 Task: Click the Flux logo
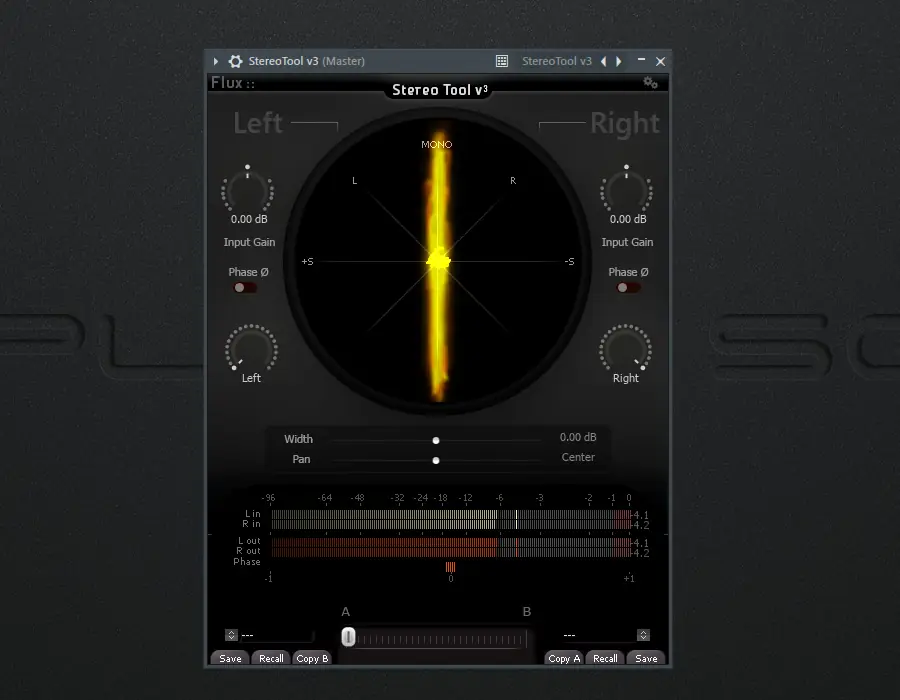[232, 83]
